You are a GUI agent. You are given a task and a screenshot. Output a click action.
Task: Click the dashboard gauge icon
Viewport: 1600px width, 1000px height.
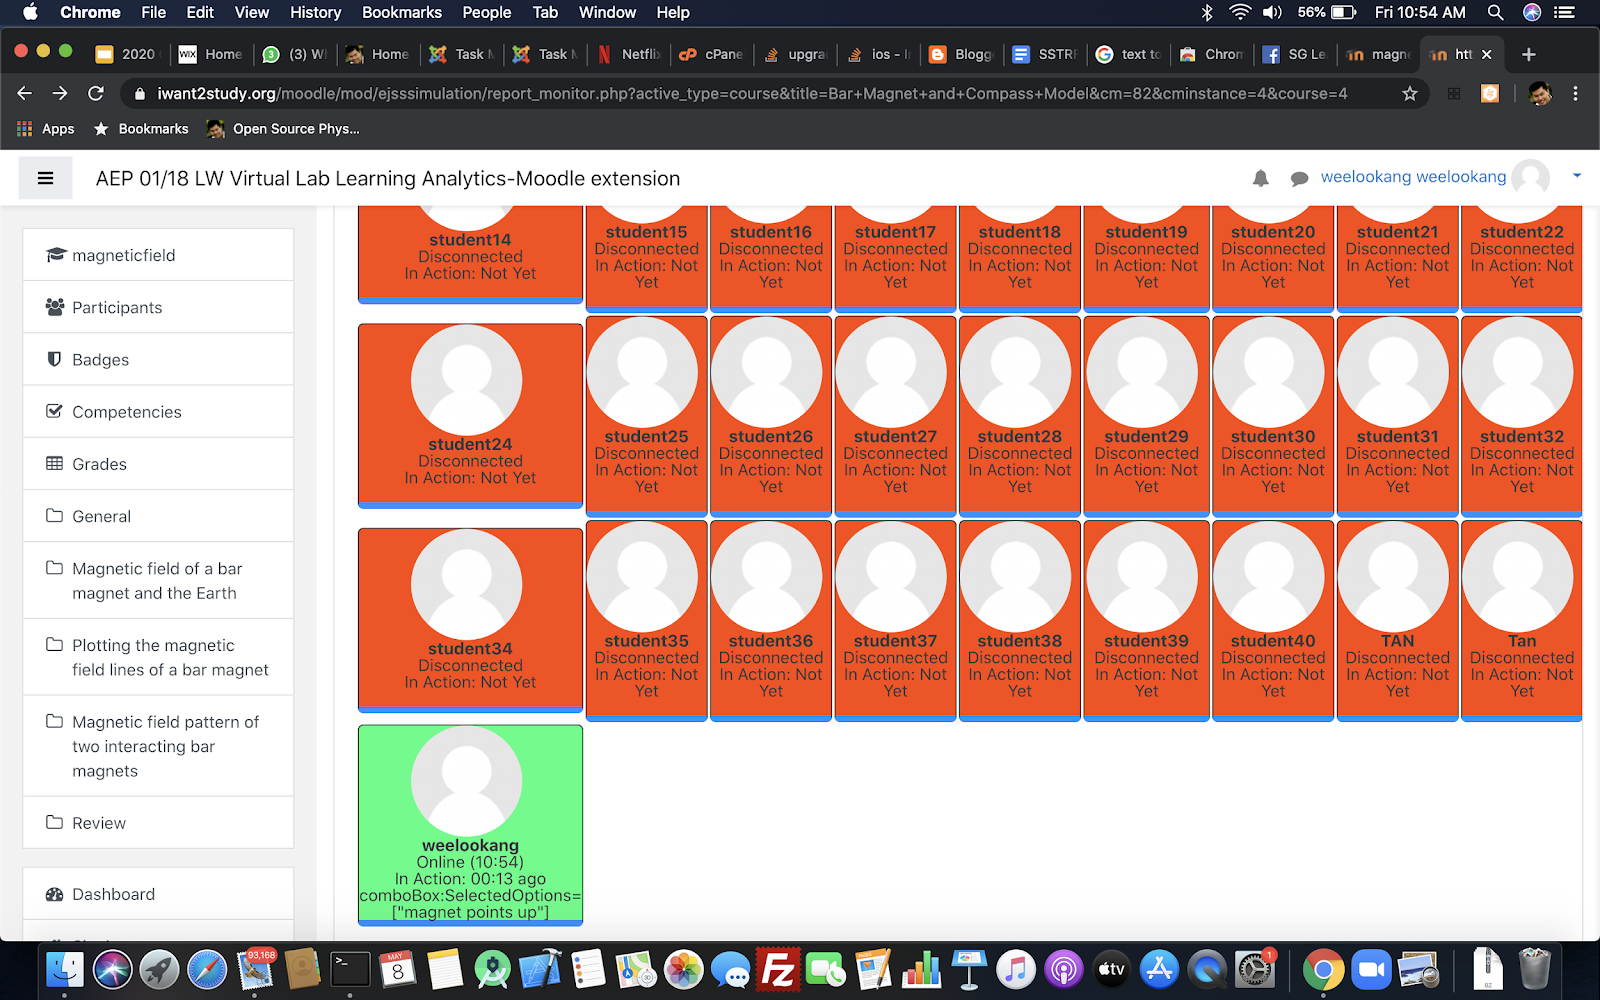(55, 894)
